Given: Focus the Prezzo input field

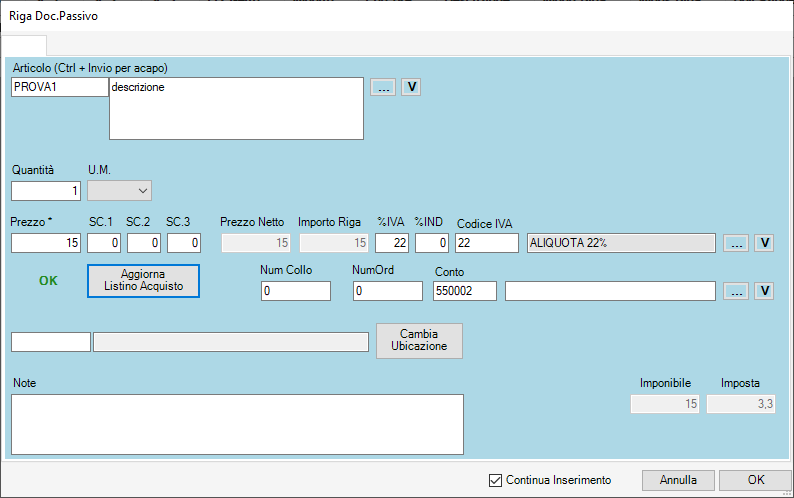Looking at the screenshot, I should pyautogui.click(x=46, y=243).
